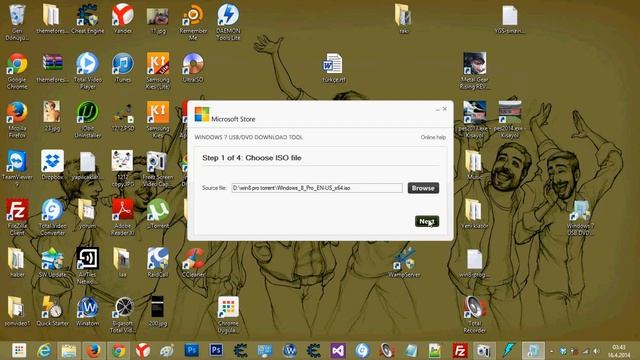Screen dimensions: 640x360
Task: Select the Total Video Player desktop icon
Action: tap(87, 71)
